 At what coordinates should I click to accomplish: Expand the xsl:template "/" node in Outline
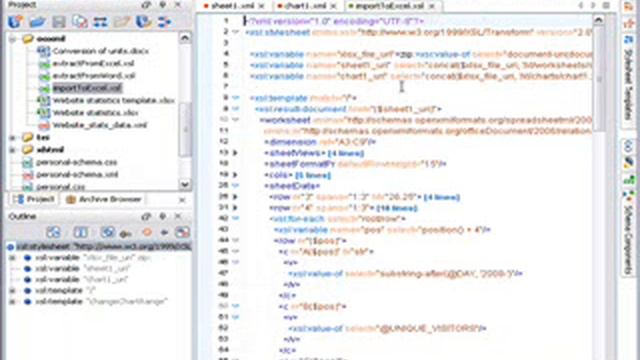(x=13, y=291)
